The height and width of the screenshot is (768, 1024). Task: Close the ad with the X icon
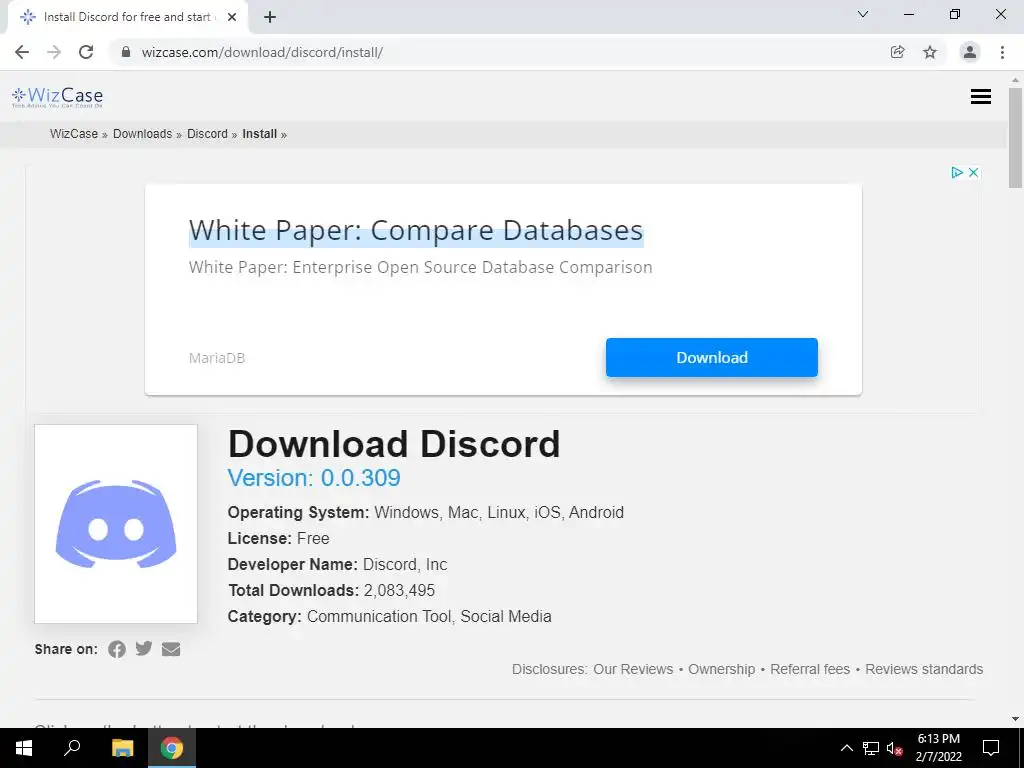click(x=973, y=172)
